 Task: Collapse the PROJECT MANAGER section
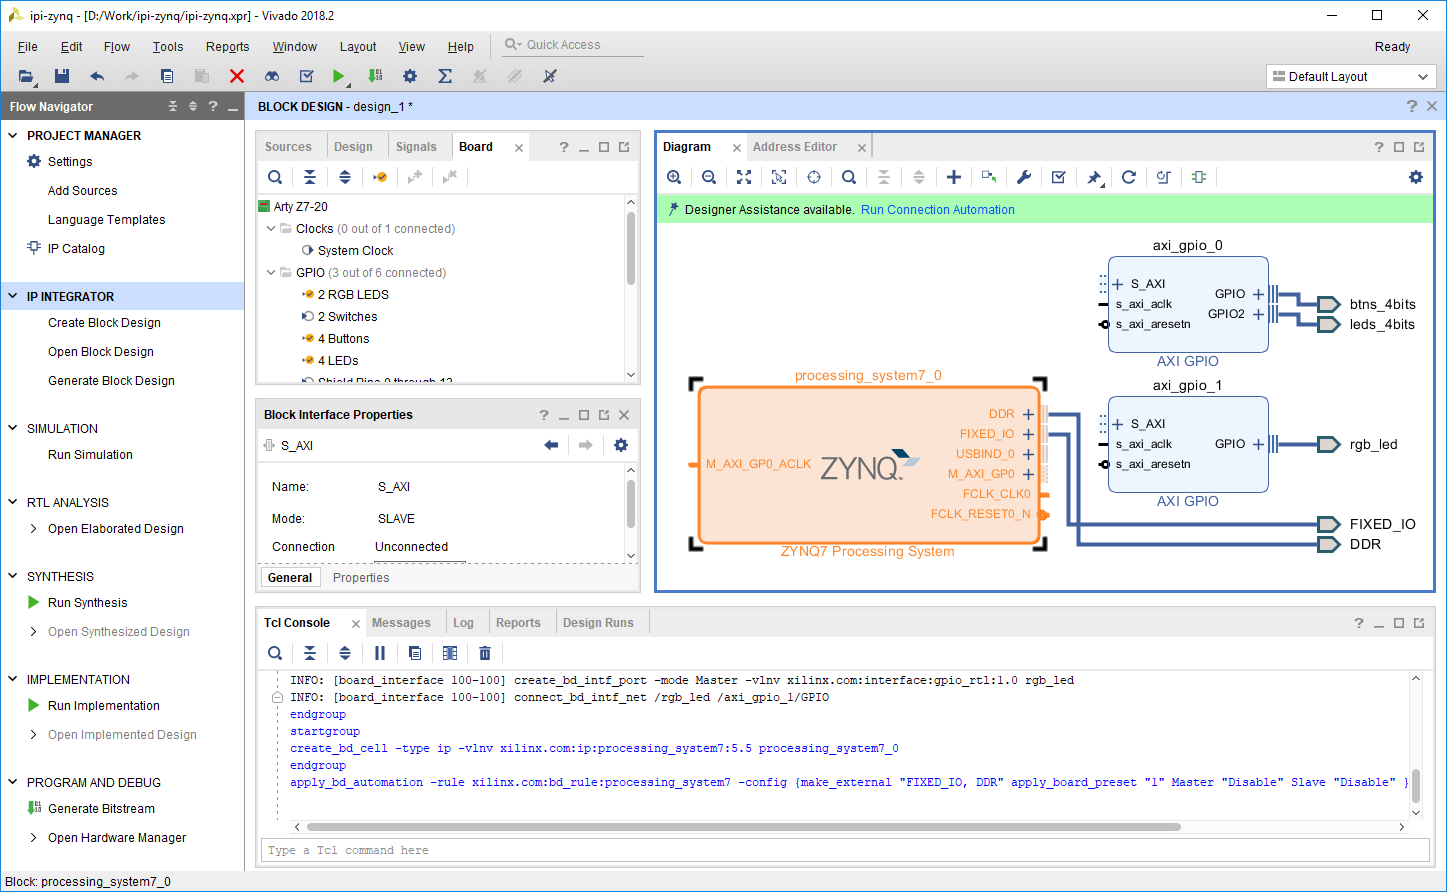click(13, 135)
